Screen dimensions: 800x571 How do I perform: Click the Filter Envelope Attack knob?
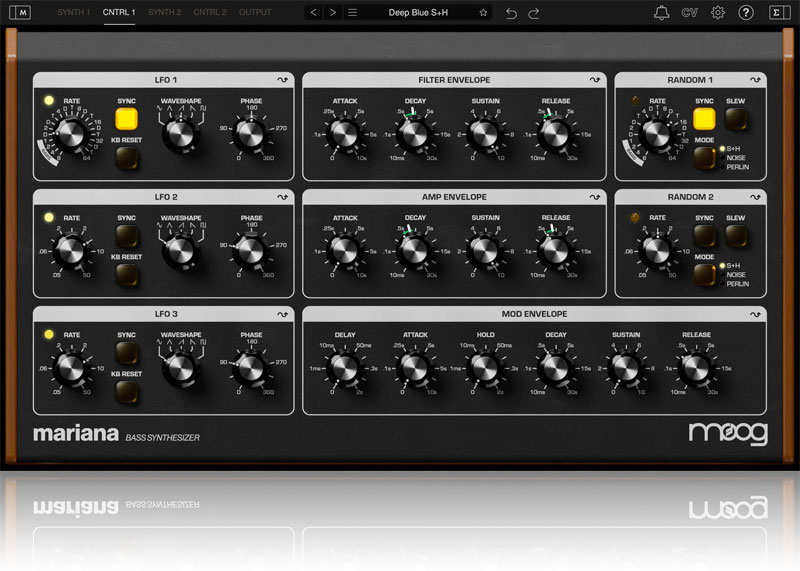pyautogui.click(x=345, y=132)
